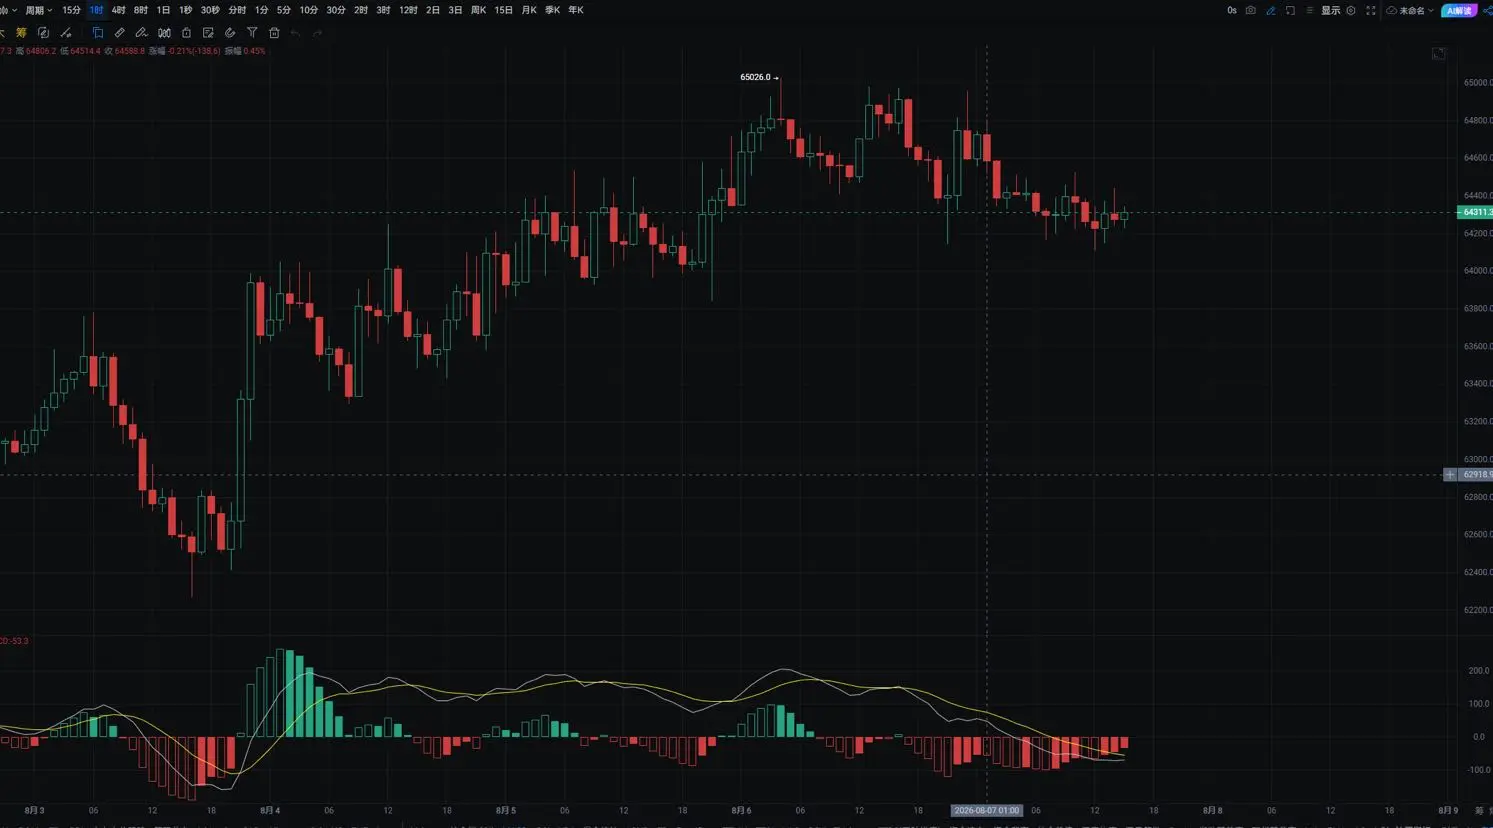Click the link-chart icon beside 筹

[43, 33]
